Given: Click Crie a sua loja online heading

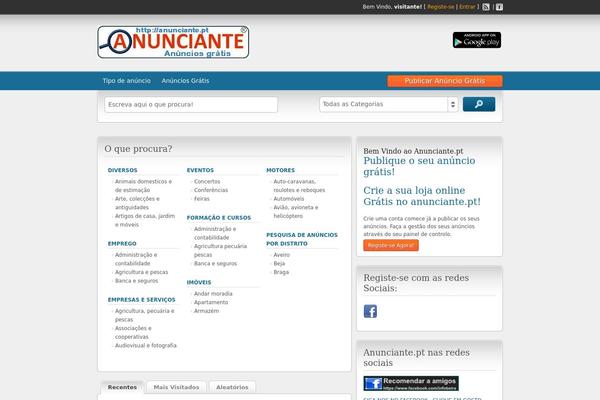Looking at the screenshot, I should [422, 196].
